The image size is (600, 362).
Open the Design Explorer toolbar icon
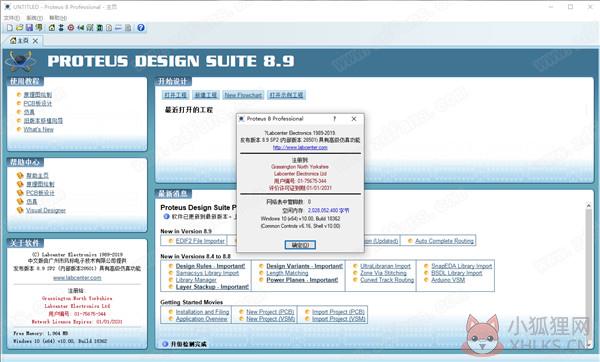tap(99, 28)
